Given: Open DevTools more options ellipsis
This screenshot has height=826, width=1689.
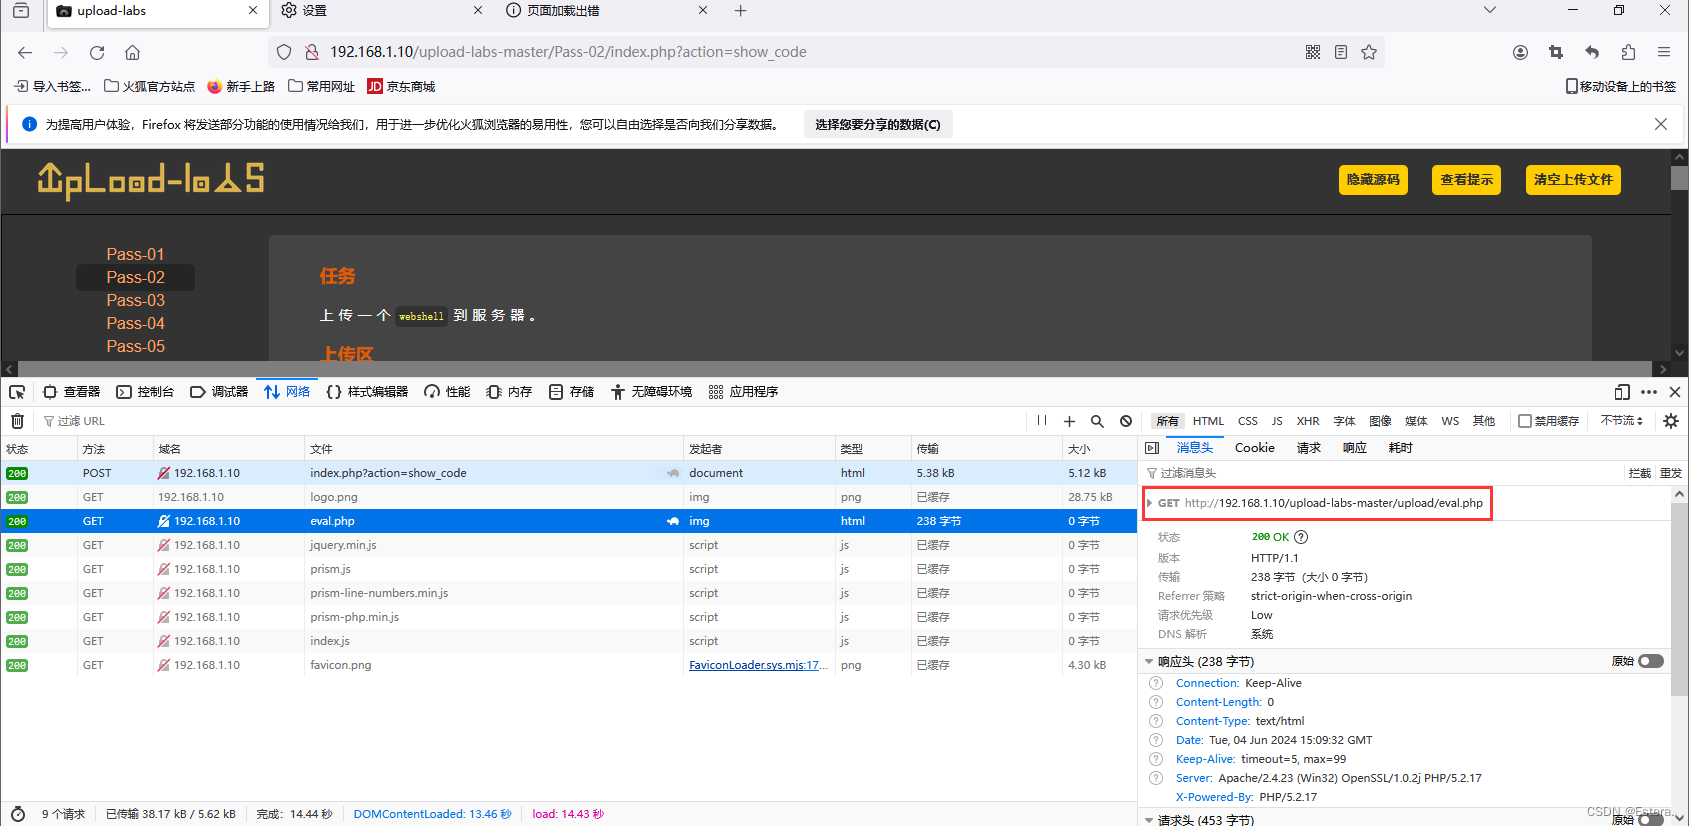Looking at the screenshot, I should (1649, 392).
